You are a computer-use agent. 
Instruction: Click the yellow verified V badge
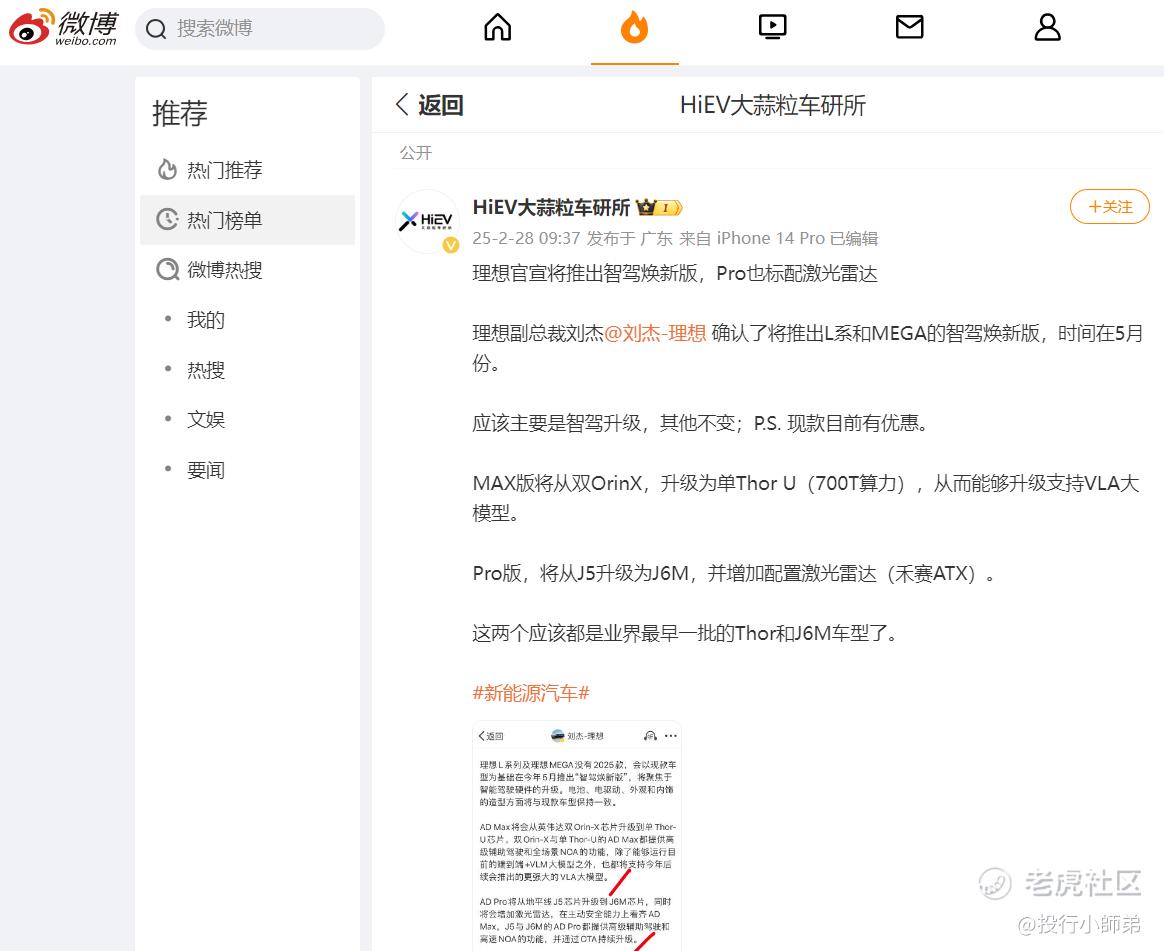(451, 246)
